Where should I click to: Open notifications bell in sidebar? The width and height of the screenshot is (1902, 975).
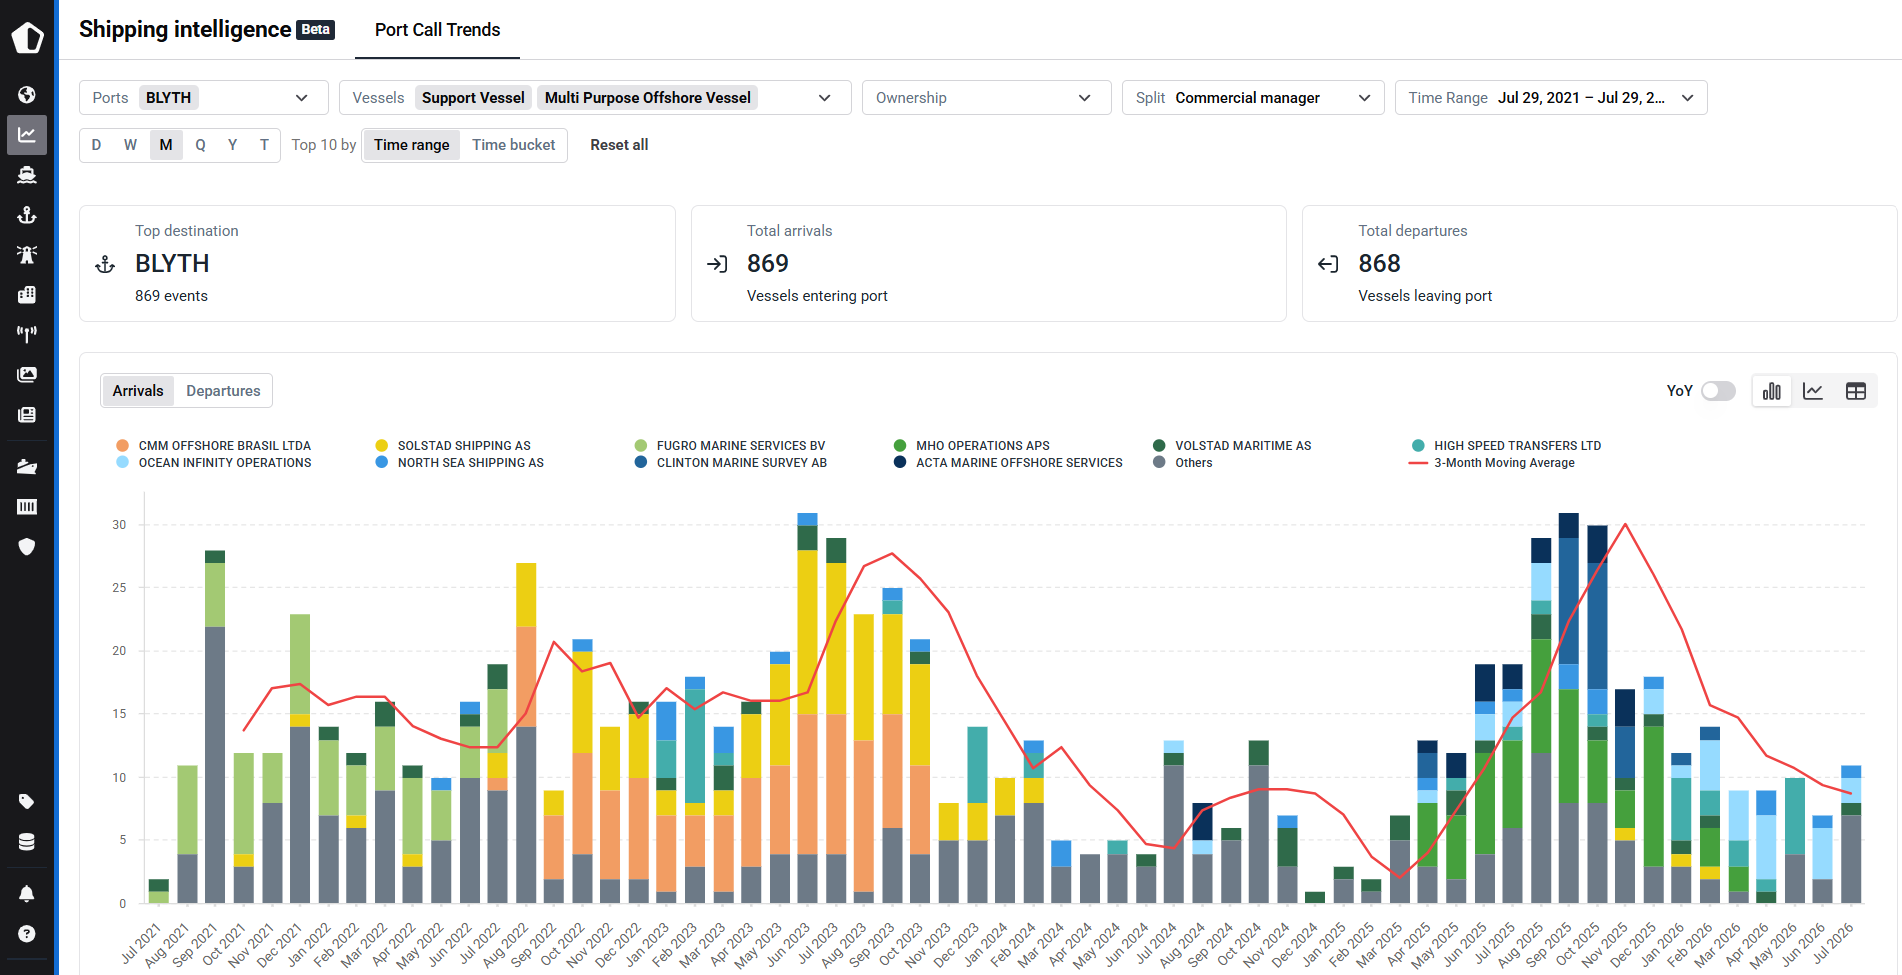pyautogui.click(x=27, y=893)
